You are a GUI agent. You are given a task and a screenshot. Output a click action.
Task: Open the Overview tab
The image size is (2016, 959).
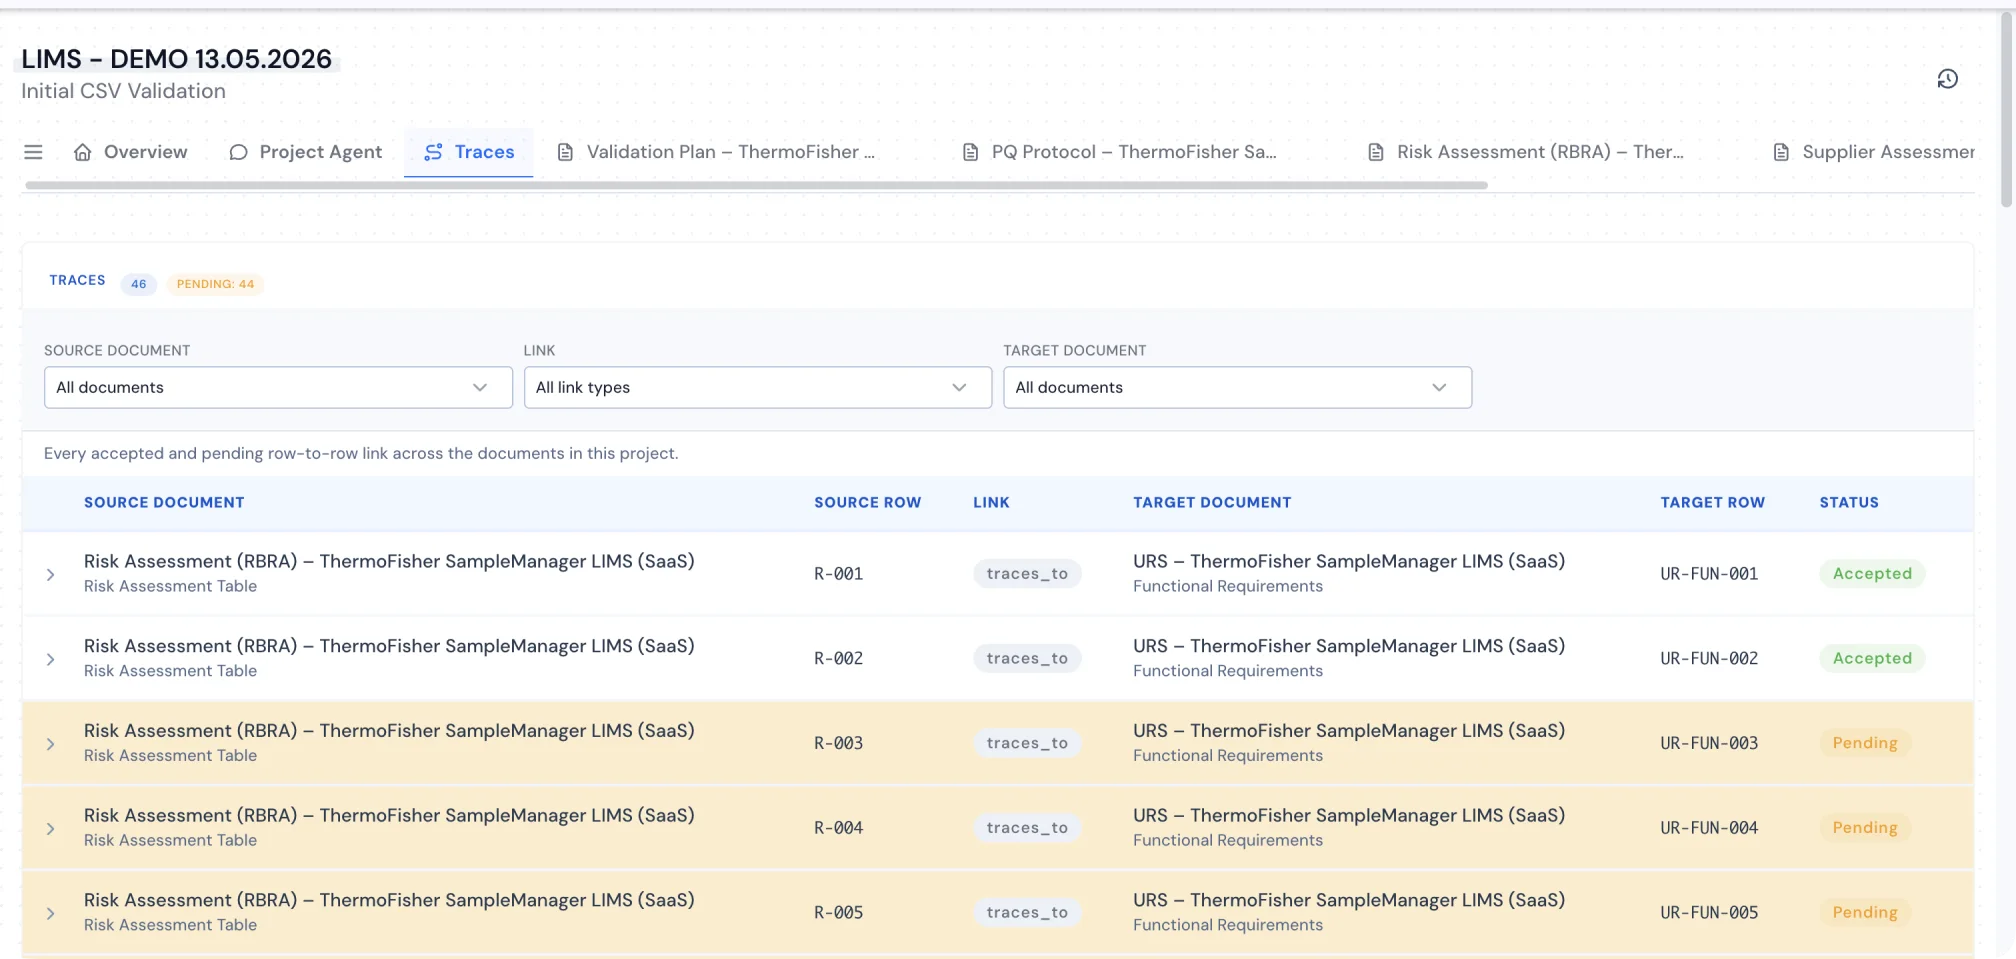(x=131, y=152)
